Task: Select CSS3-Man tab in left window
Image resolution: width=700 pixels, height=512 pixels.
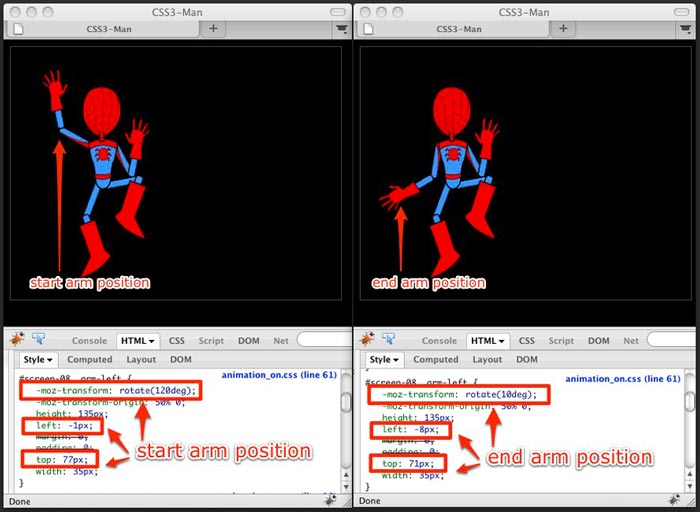Action: [104, 29]
